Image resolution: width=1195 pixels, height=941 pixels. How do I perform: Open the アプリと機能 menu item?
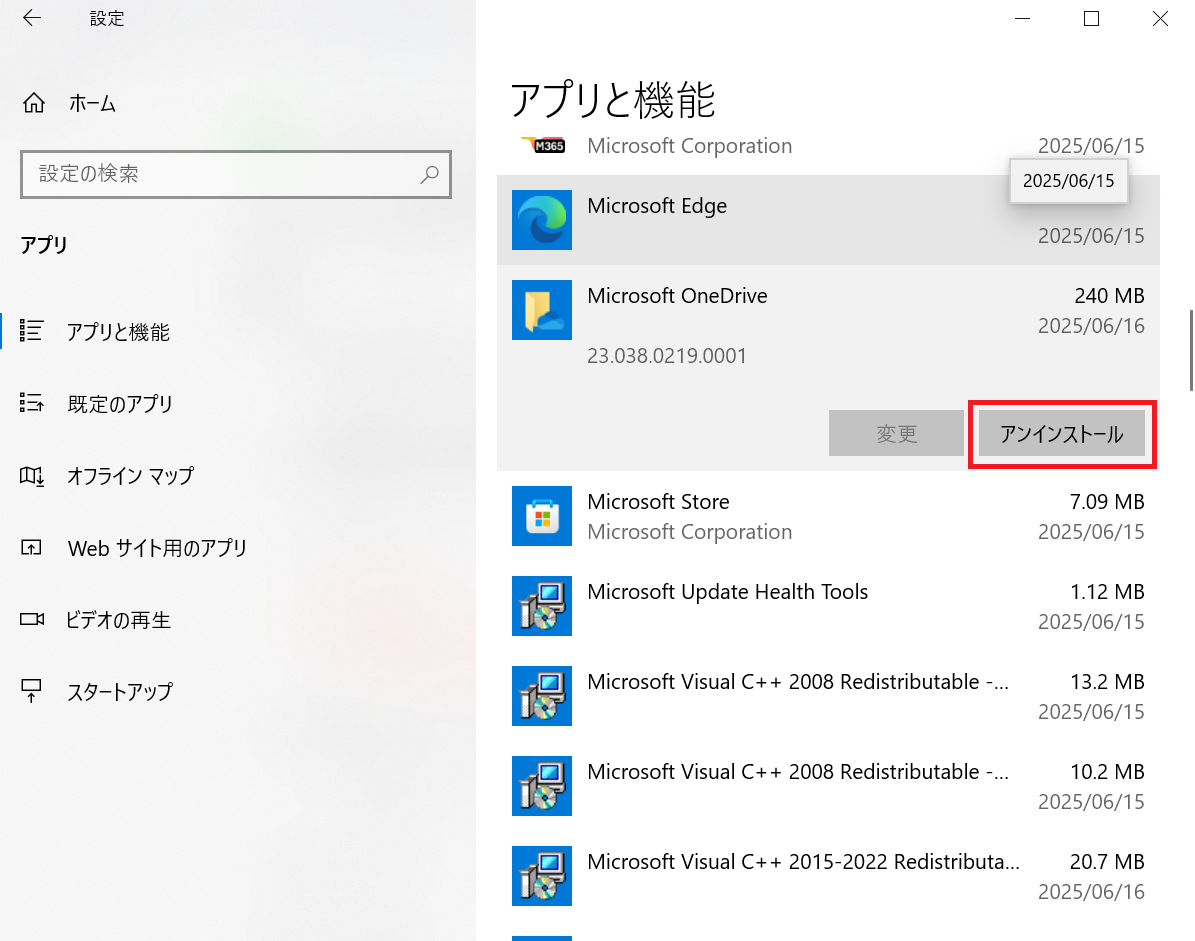(238, 331)
